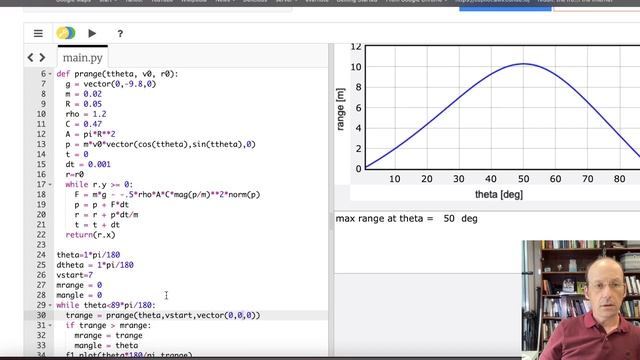The height and width of the screenshot is (360, 640).
Task: Click the code 'mangle = theta'
Action: [106, 345]
